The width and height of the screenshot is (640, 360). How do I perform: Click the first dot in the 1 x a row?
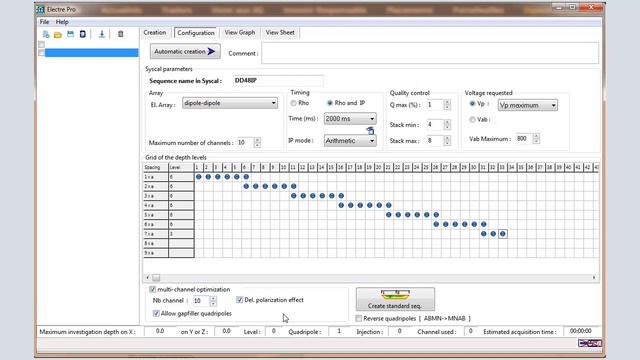[199, 177]
